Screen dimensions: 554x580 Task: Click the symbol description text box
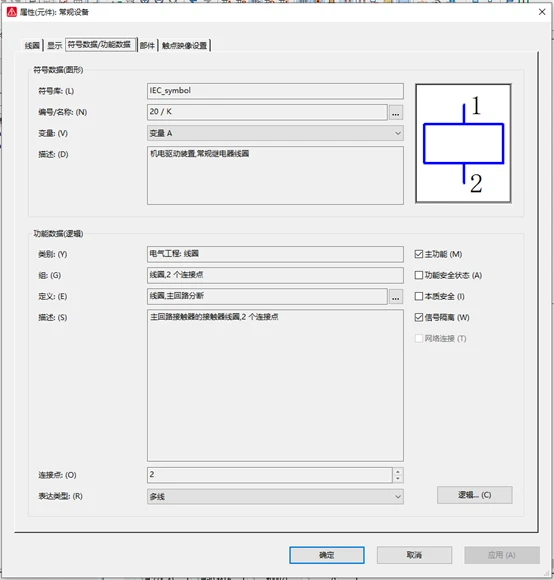pos(275,175)
